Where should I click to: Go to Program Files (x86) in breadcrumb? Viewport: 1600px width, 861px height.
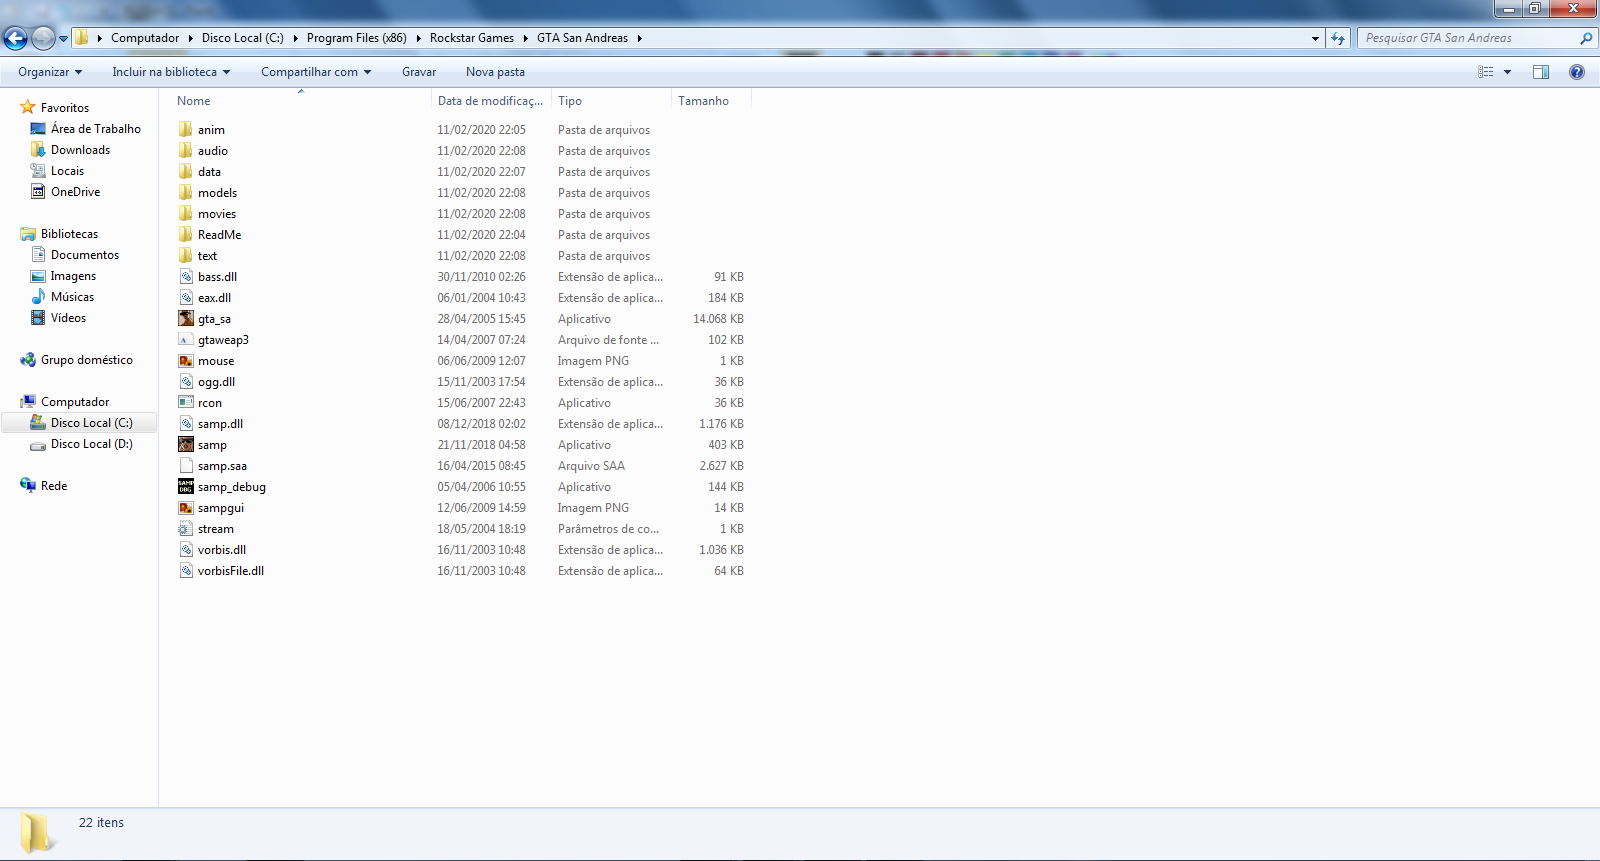pyautogui.click(x=357, y=38)
